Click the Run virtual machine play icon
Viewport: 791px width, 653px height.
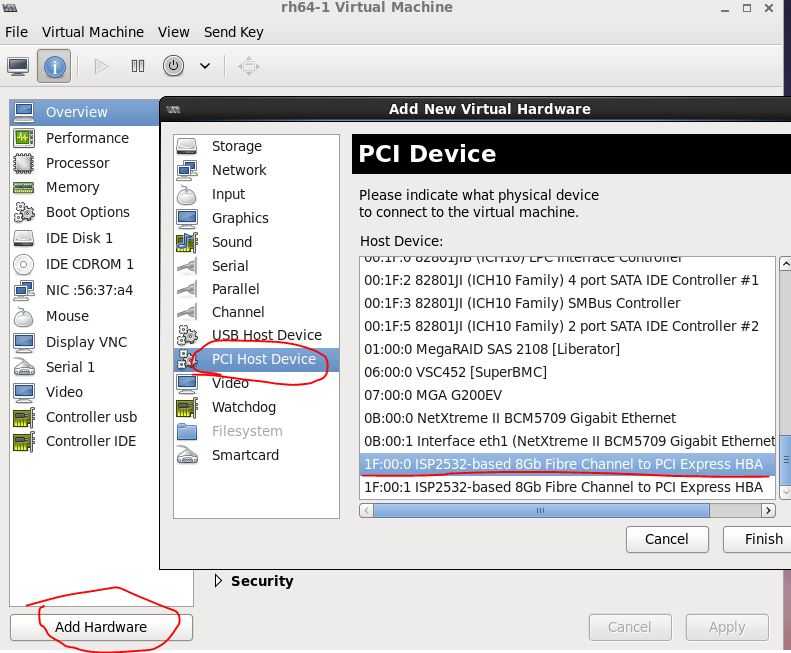pyautogui.click(x=101, y=66)
